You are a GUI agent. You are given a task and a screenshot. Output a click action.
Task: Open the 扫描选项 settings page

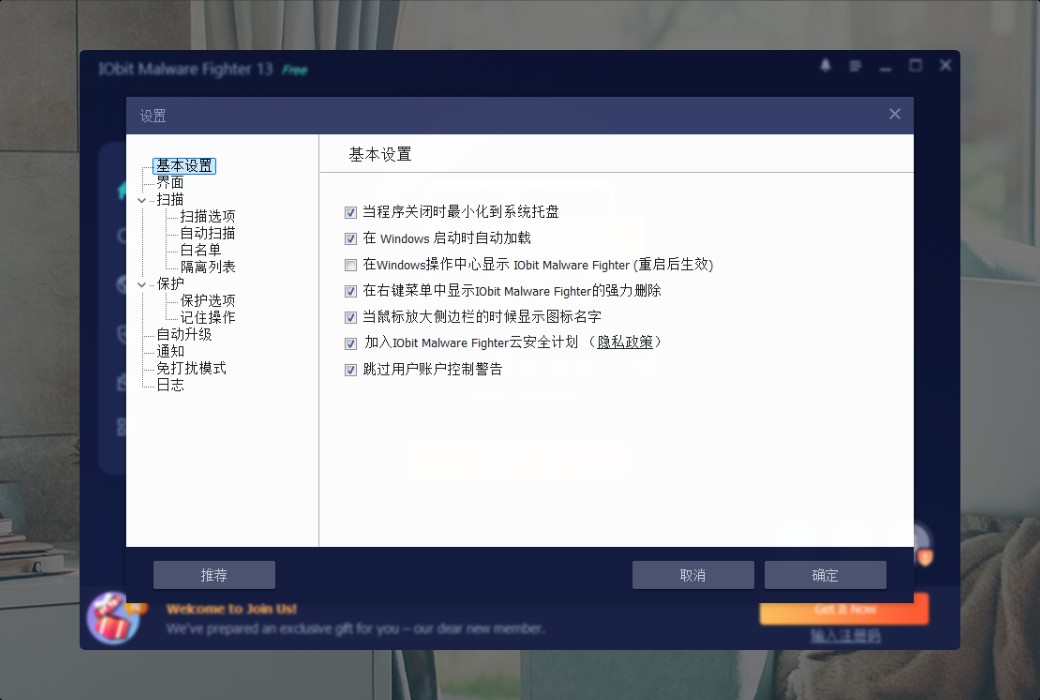tap(208, 216)
